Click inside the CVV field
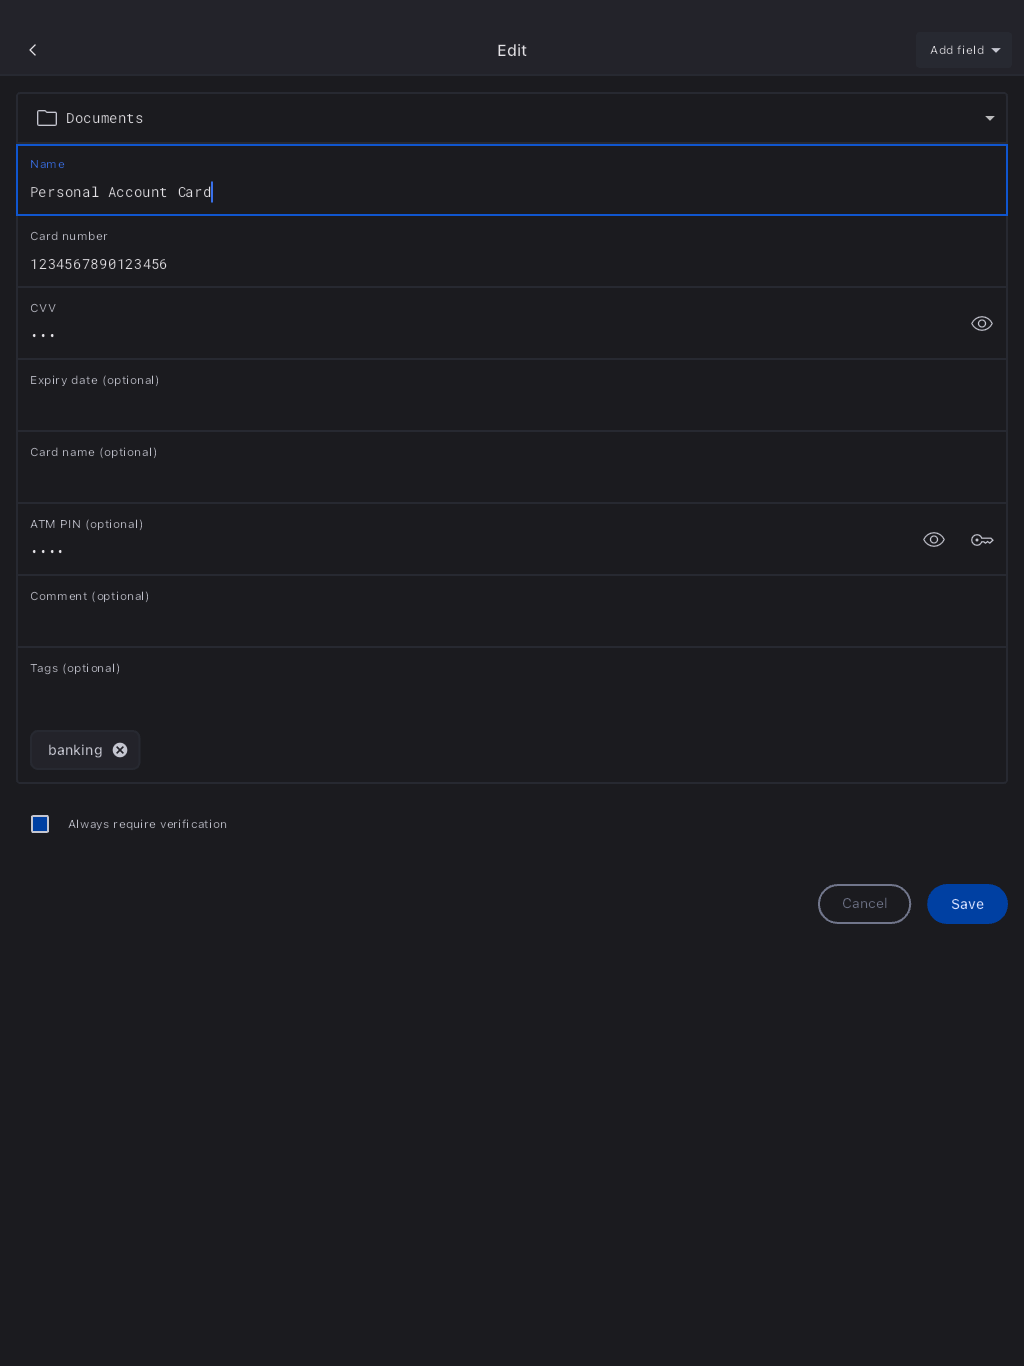 [480, 334]
